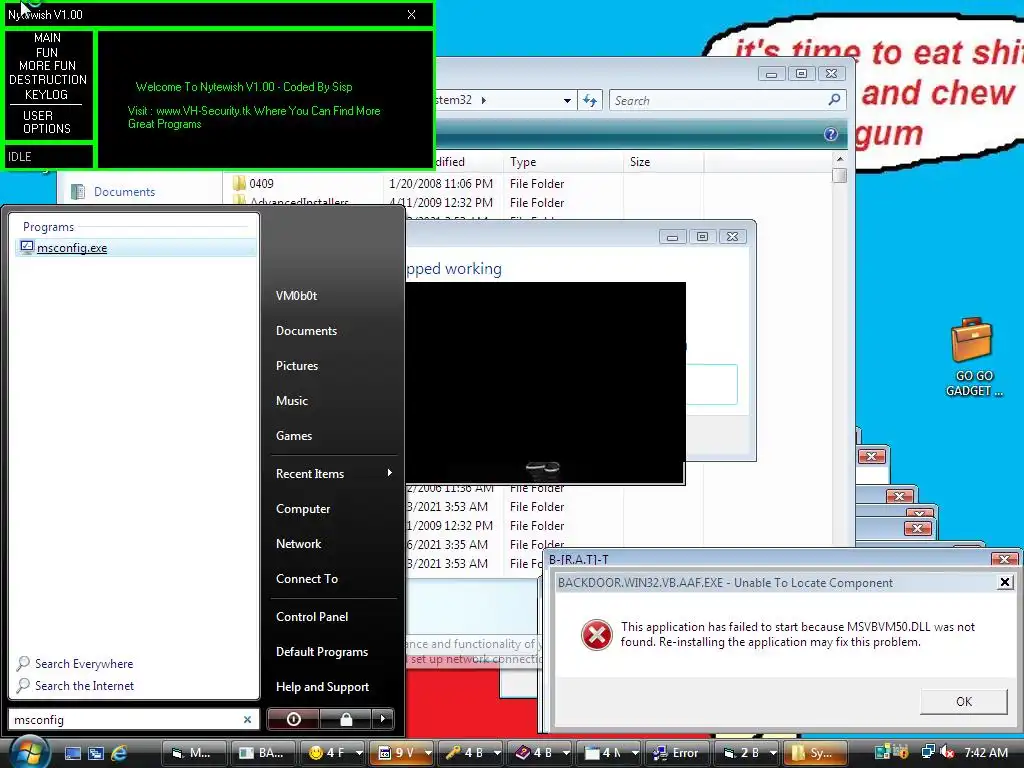Open the 'BA...' taskbar button
Viewport: 1024px width, 768px height.
[262, 753]
